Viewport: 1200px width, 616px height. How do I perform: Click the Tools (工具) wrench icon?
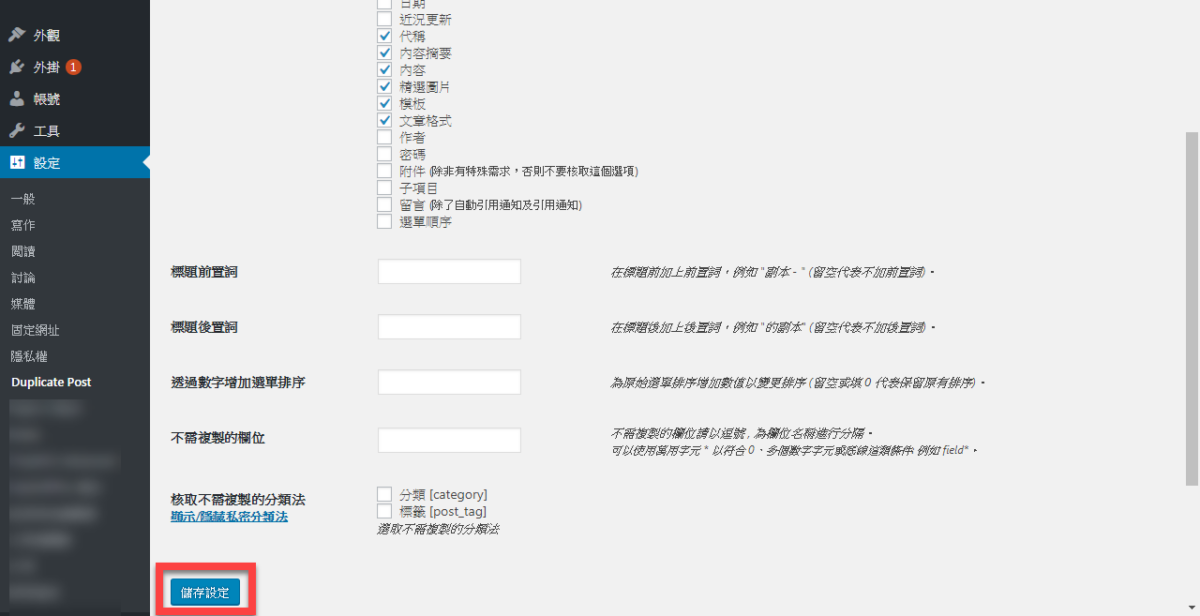coord(17,131)
